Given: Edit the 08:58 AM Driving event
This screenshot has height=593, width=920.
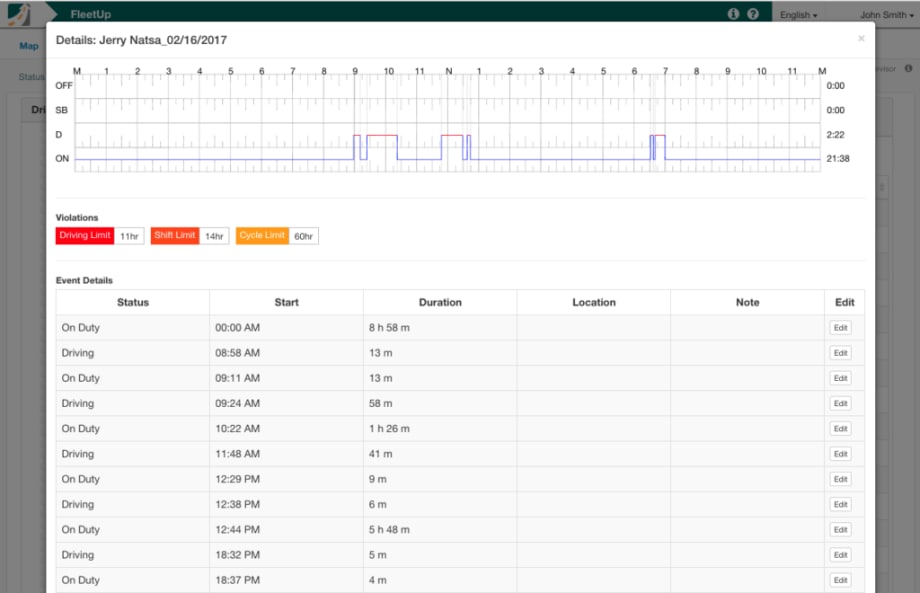Looking at the screenshot, I should pos(840,353).
